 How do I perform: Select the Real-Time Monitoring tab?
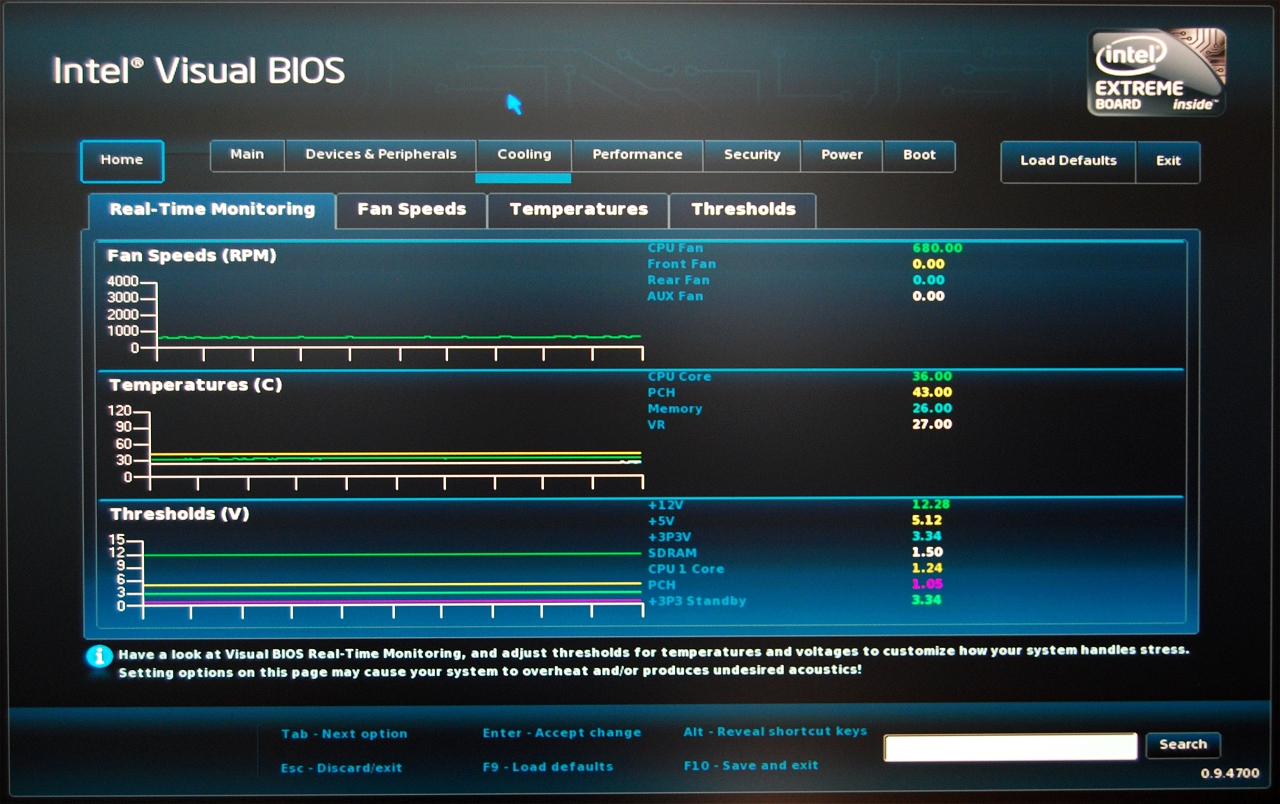point(212,210)
